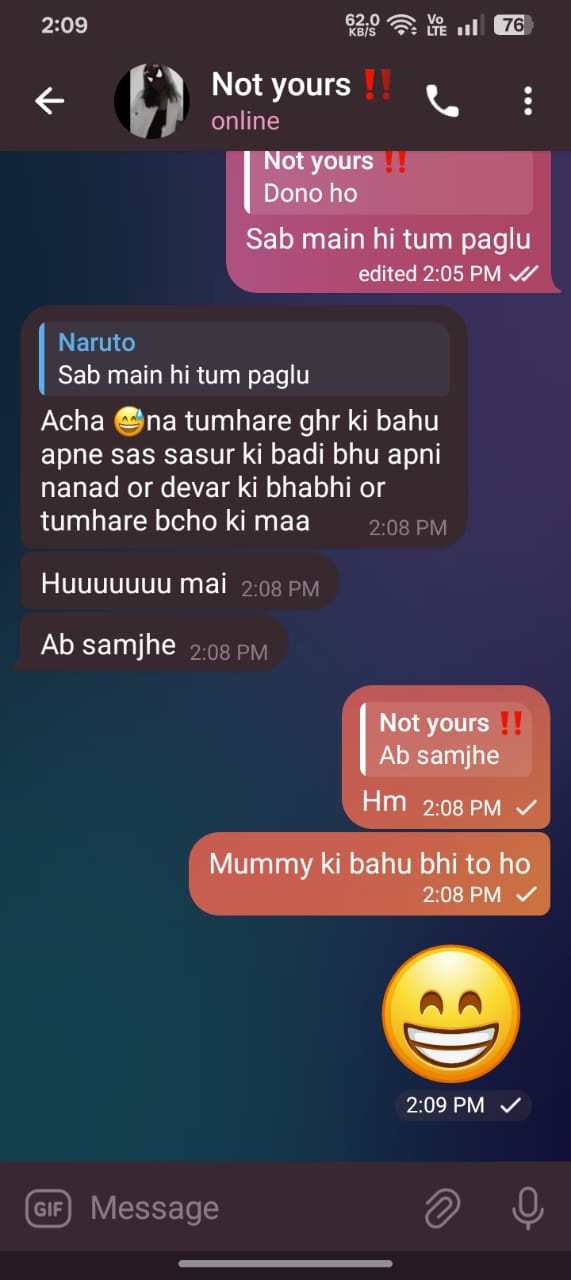Select the 'Huuuuuuu mai' message bubble
571x1280 pixels.
tap(180, 584)
